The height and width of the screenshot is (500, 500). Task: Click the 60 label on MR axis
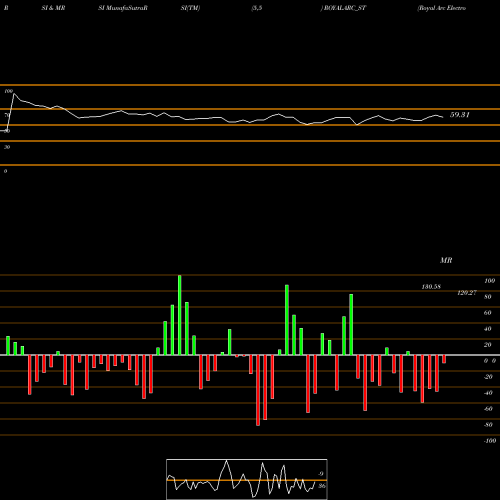488,313
